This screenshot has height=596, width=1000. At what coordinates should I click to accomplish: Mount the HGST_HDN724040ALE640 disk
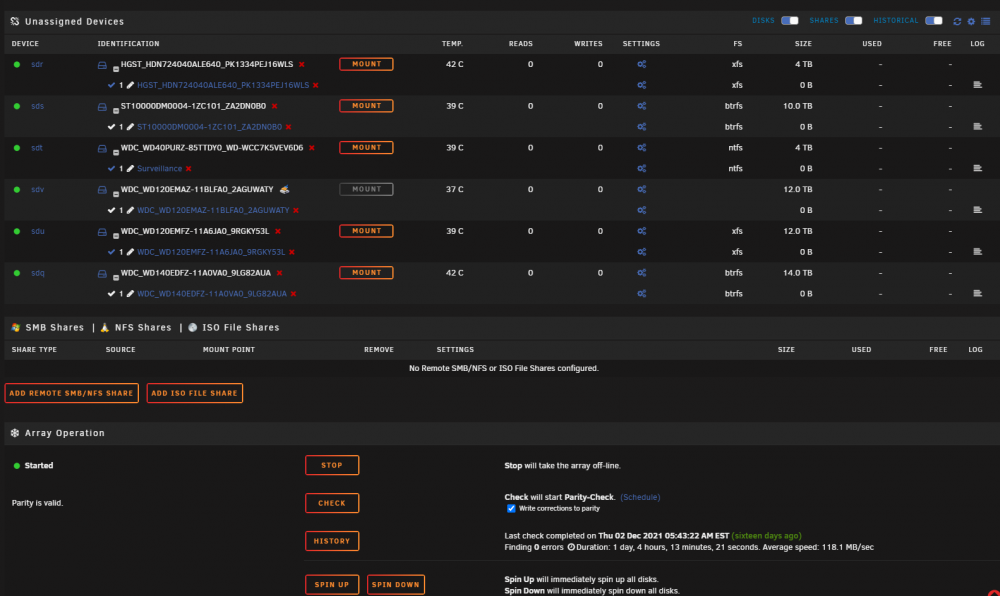click(366, 64)
